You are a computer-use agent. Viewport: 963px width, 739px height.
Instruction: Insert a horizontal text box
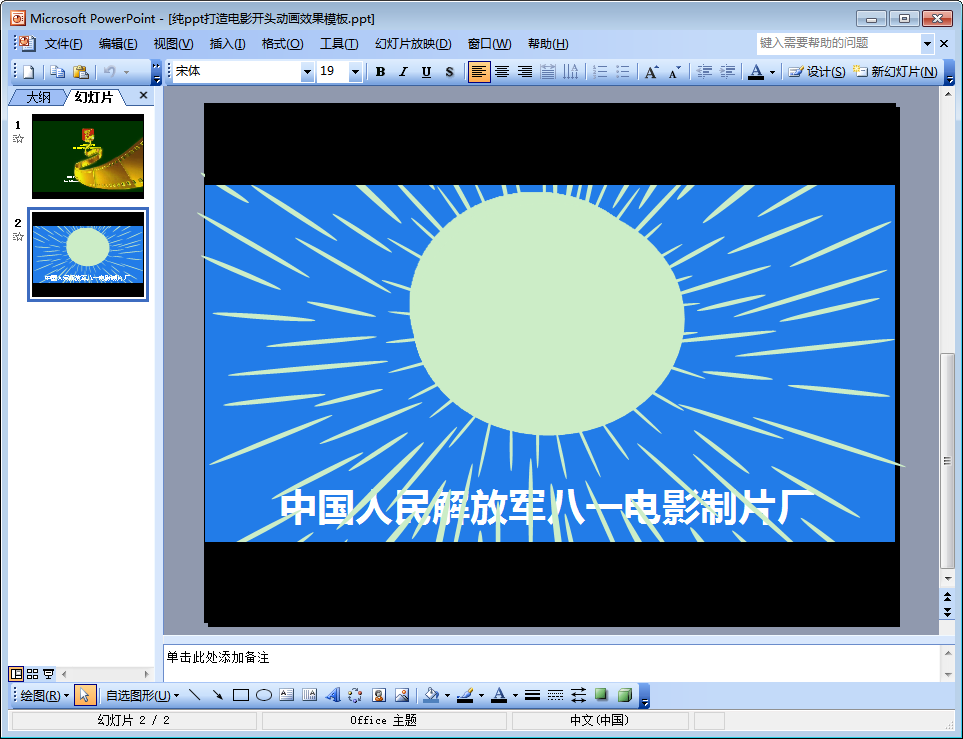pyautogui.click(x=287, y=695)
